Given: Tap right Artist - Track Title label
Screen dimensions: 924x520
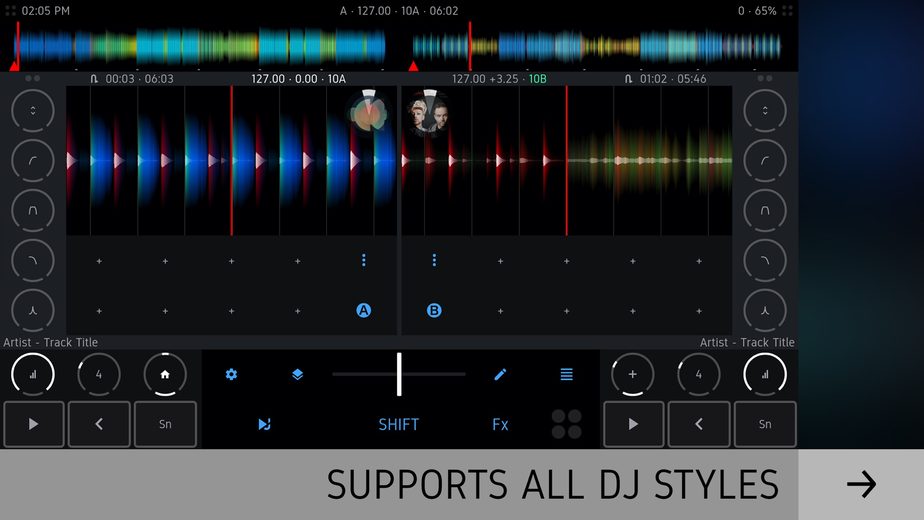Looking at the screenshot, I should point(747,343).
